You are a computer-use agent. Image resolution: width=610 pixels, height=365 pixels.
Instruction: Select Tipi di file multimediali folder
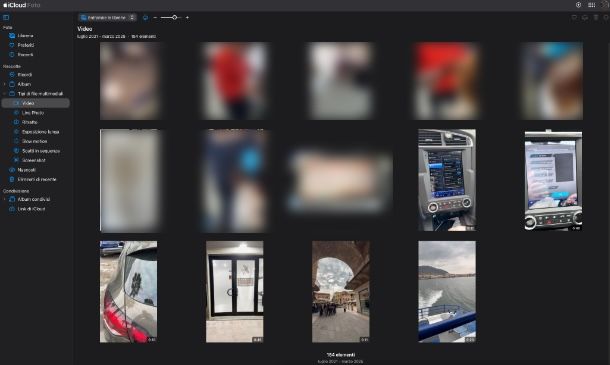pyautogui.click(x=40, y=94)
